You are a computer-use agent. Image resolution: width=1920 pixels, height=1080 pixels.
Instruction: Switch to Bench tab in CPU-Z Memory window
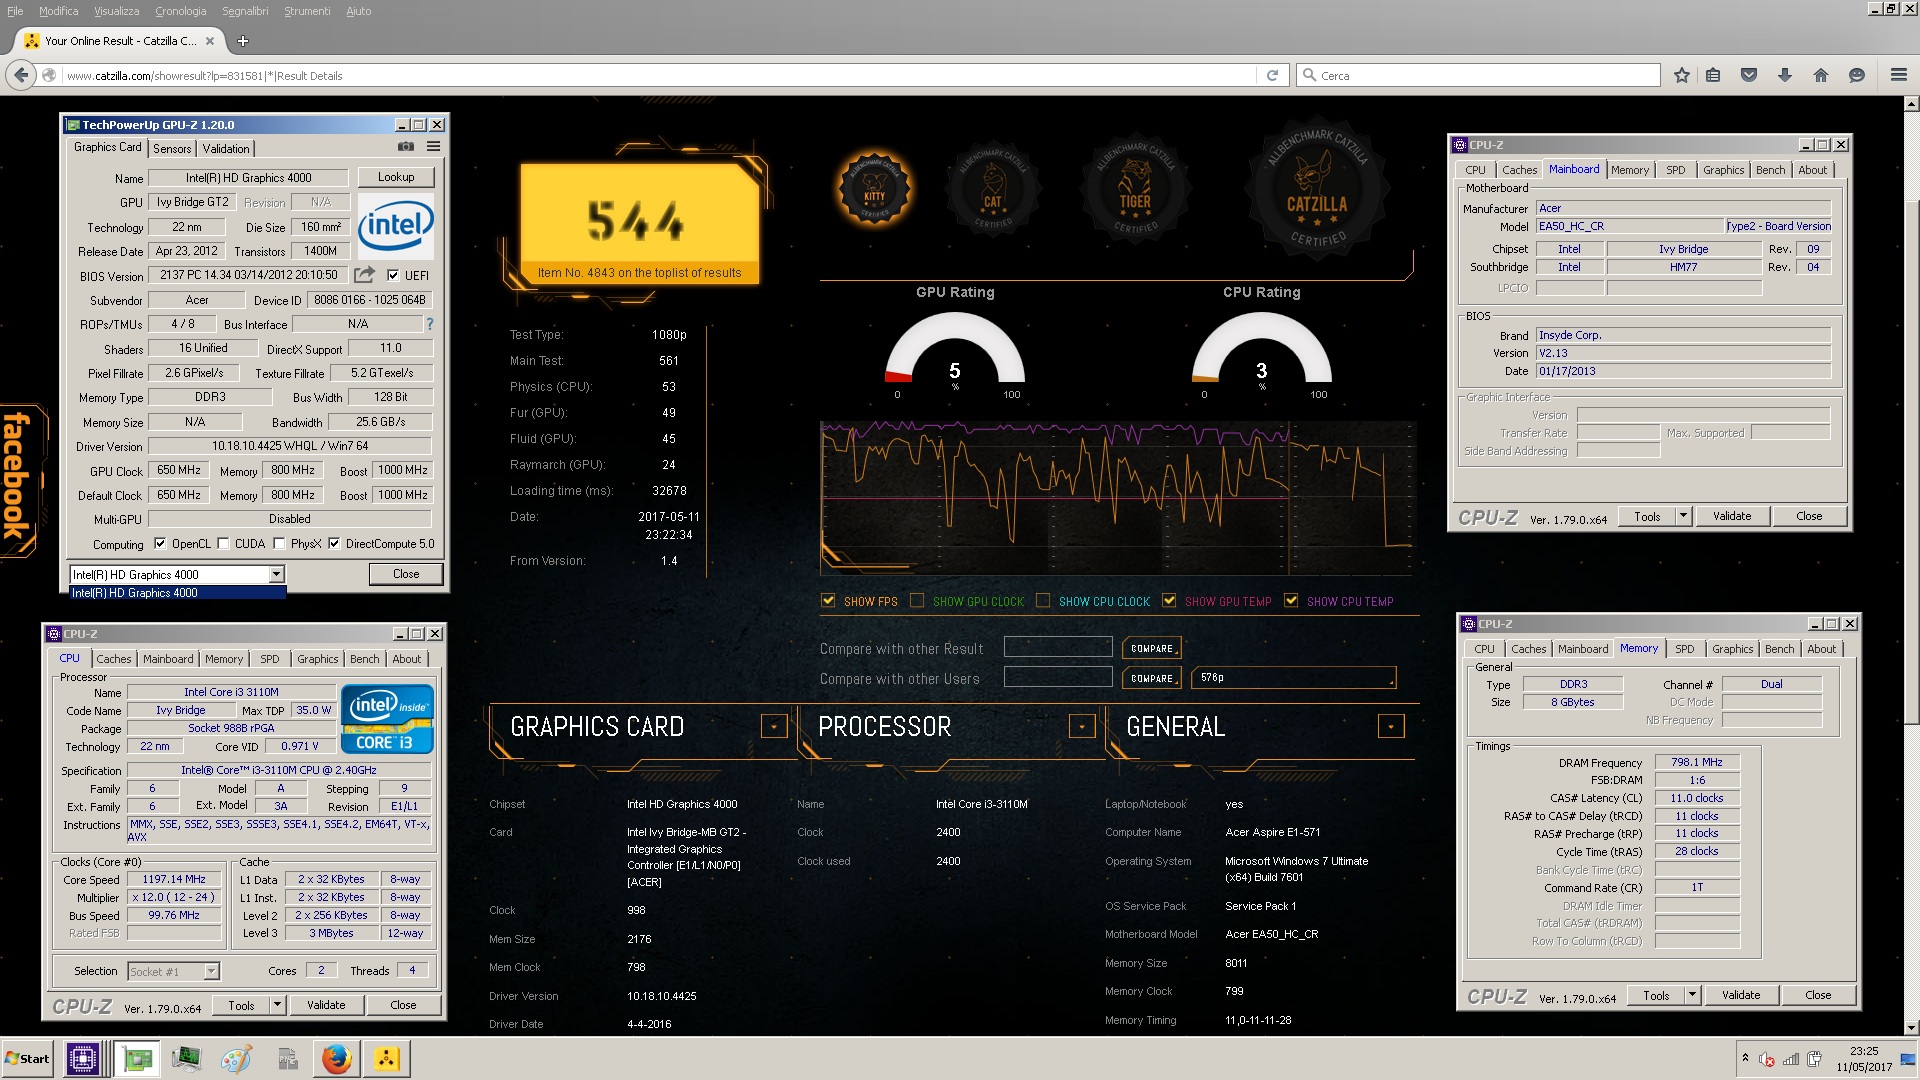[1780, 649]
